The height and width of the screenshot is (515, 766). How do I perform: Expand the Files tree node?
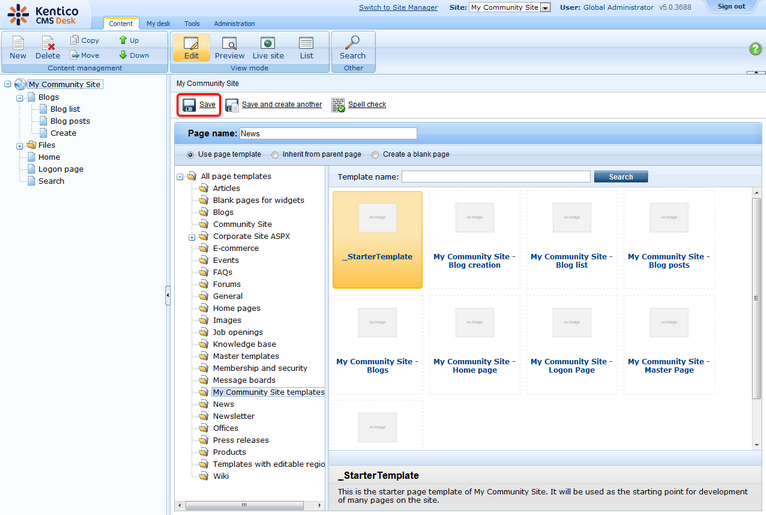[x=20, y=146]
